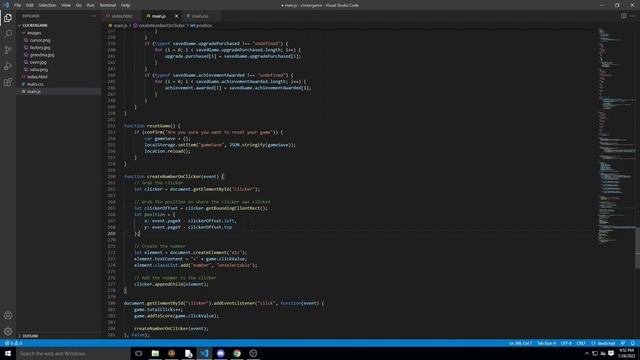Switch to the main.css editor tab
Image resolution: width=640 pixels, height=360 pixels.
click(x=200, y=16)
